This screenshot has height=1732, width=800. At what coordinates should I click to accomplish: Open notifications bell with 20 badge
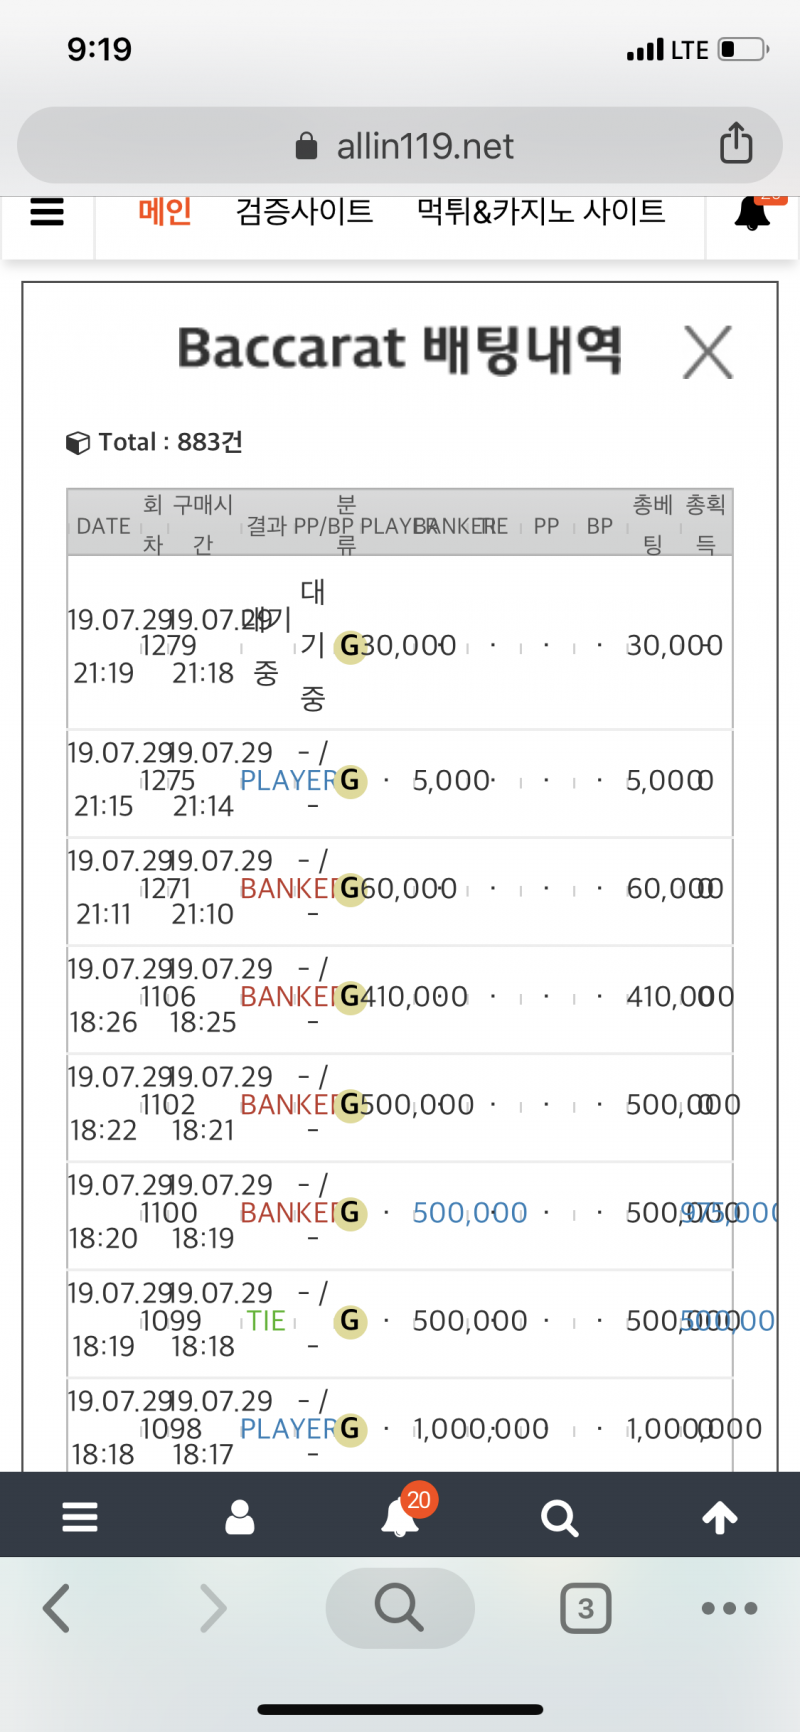[401, 1515]
